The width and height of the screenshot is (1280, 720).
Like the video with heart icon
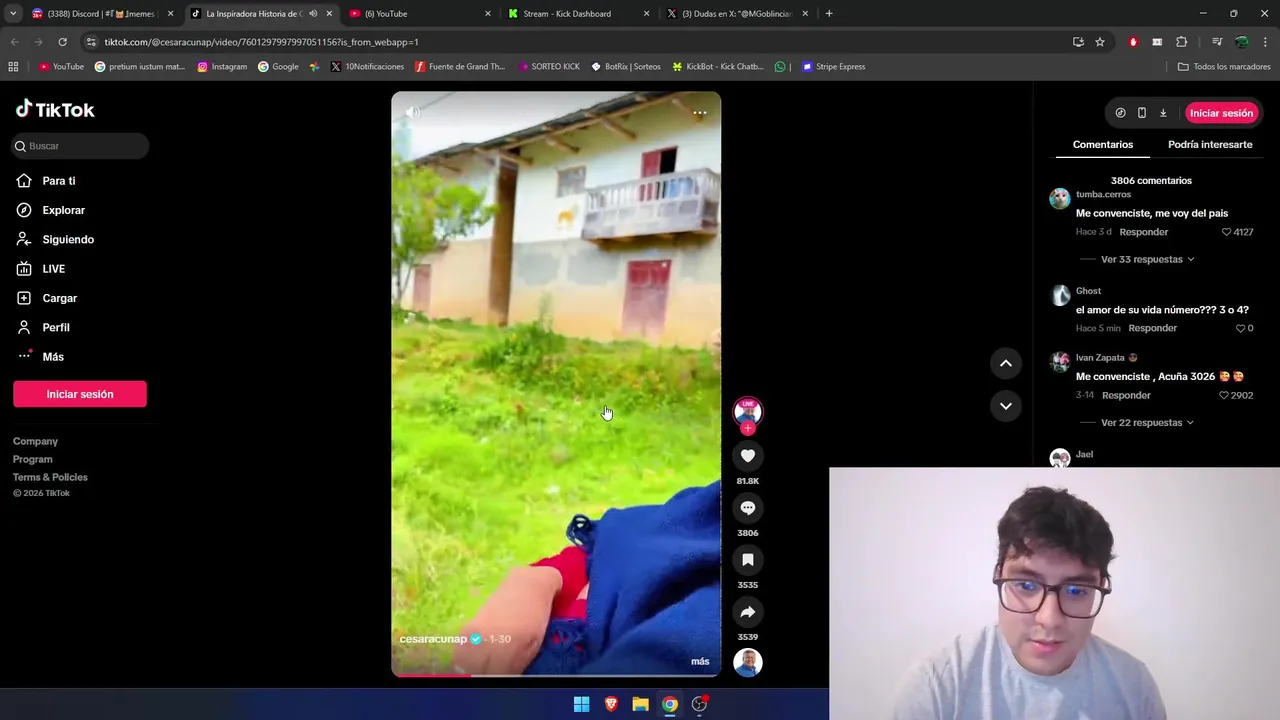coord(747,456)
